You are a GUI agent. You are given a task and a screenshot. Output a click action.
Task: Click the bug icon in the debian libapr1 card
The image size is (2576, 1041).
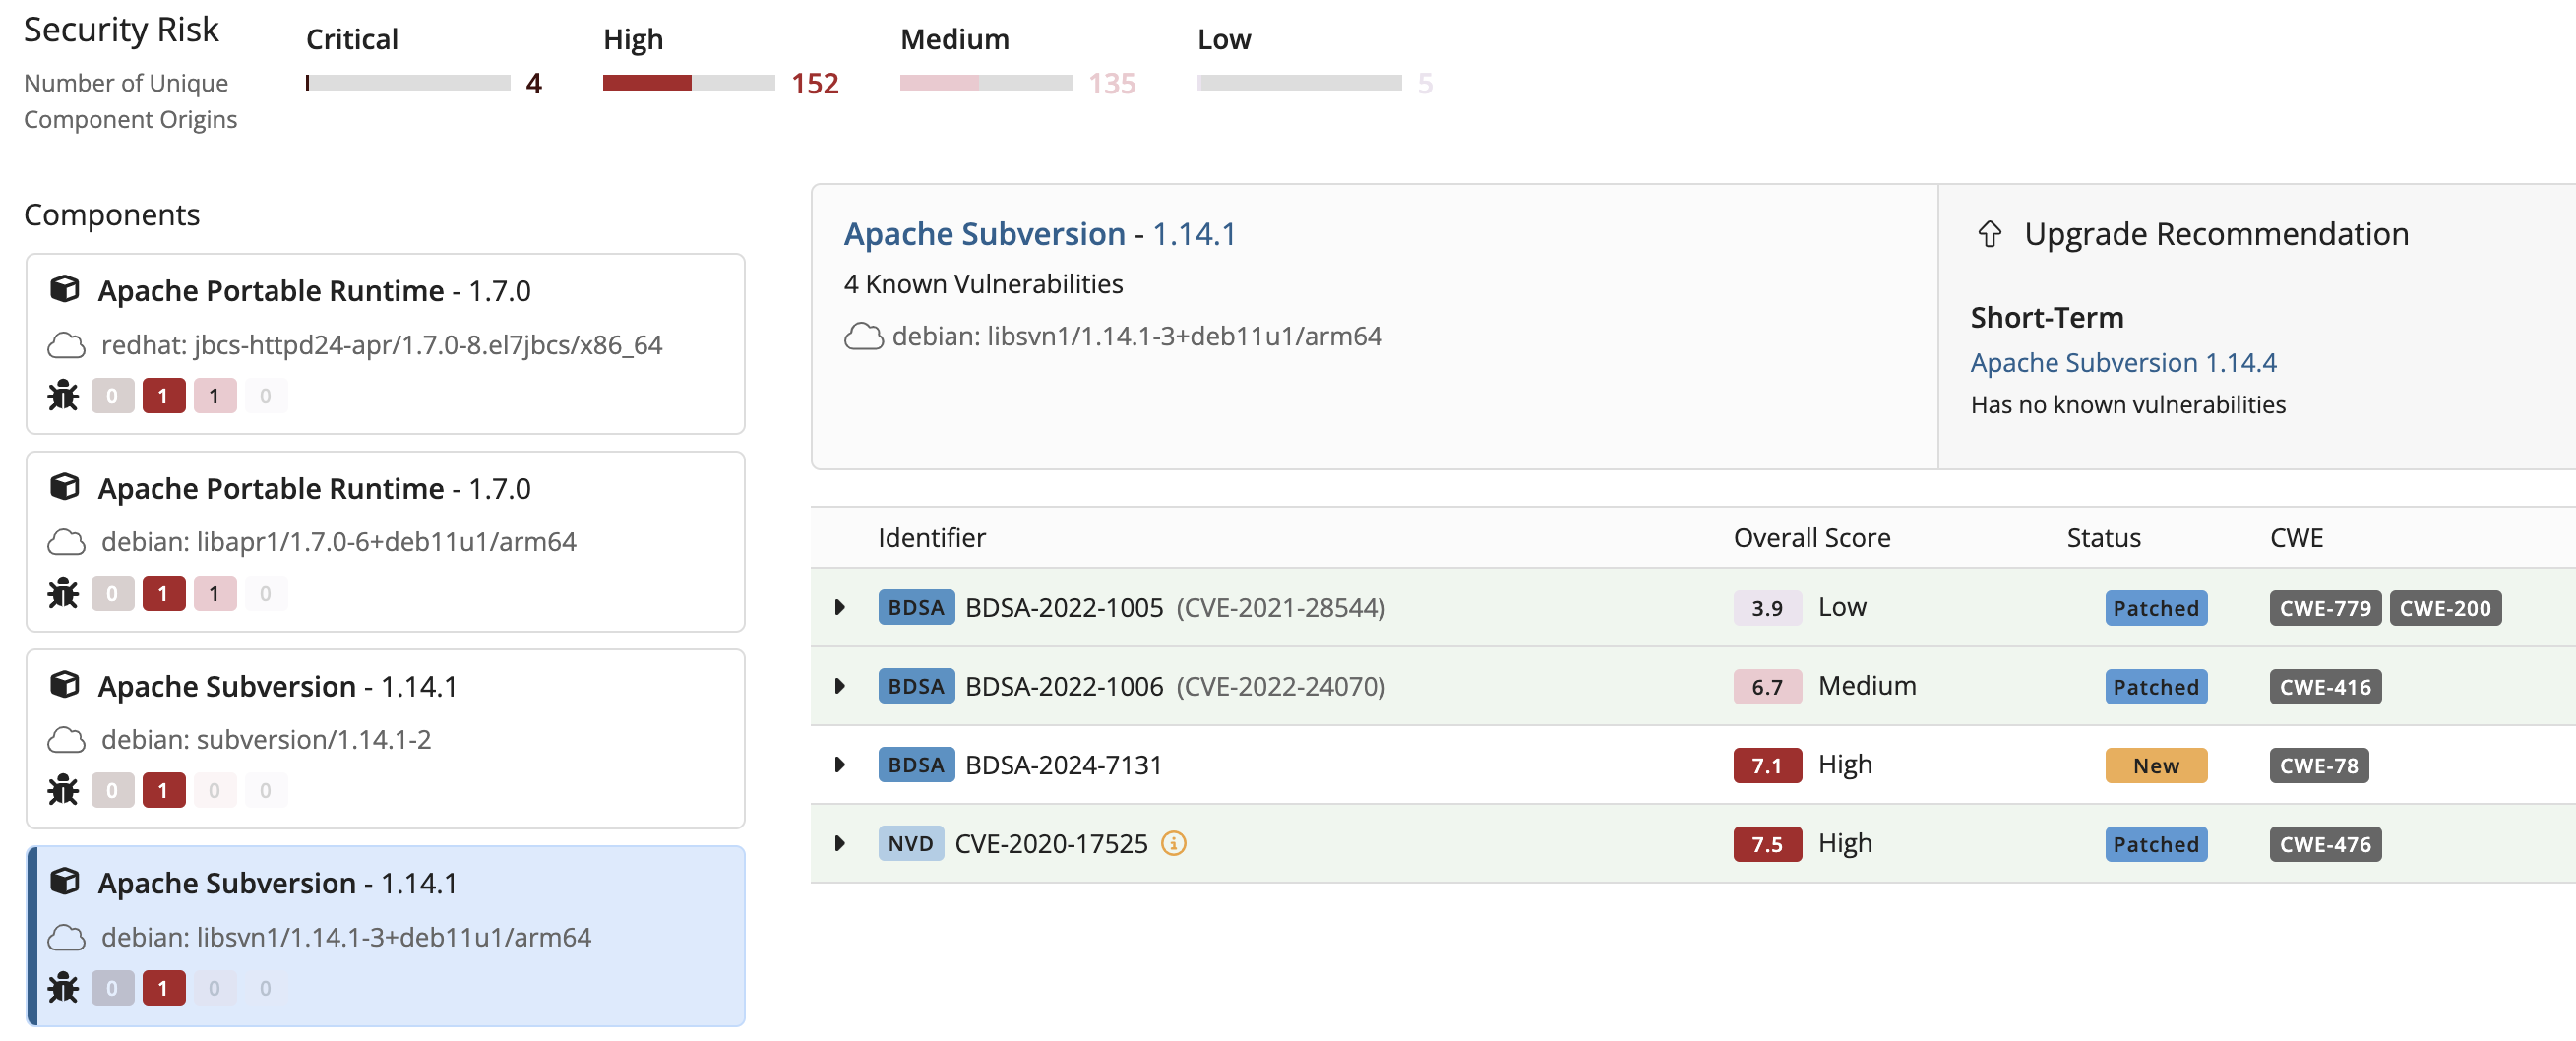click(x=63, y=593)
